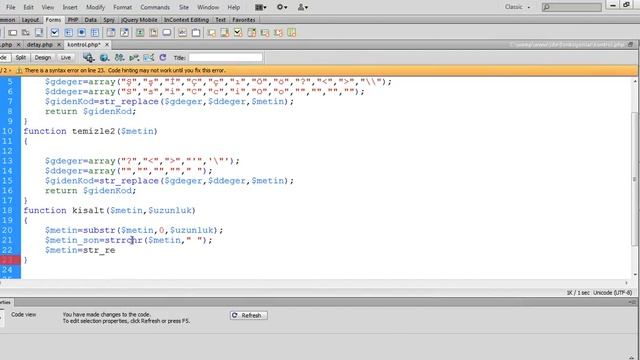The height and width of the screenshot is (360, 640).
Task: Insert a Select list/menu element
Action: 111,33
